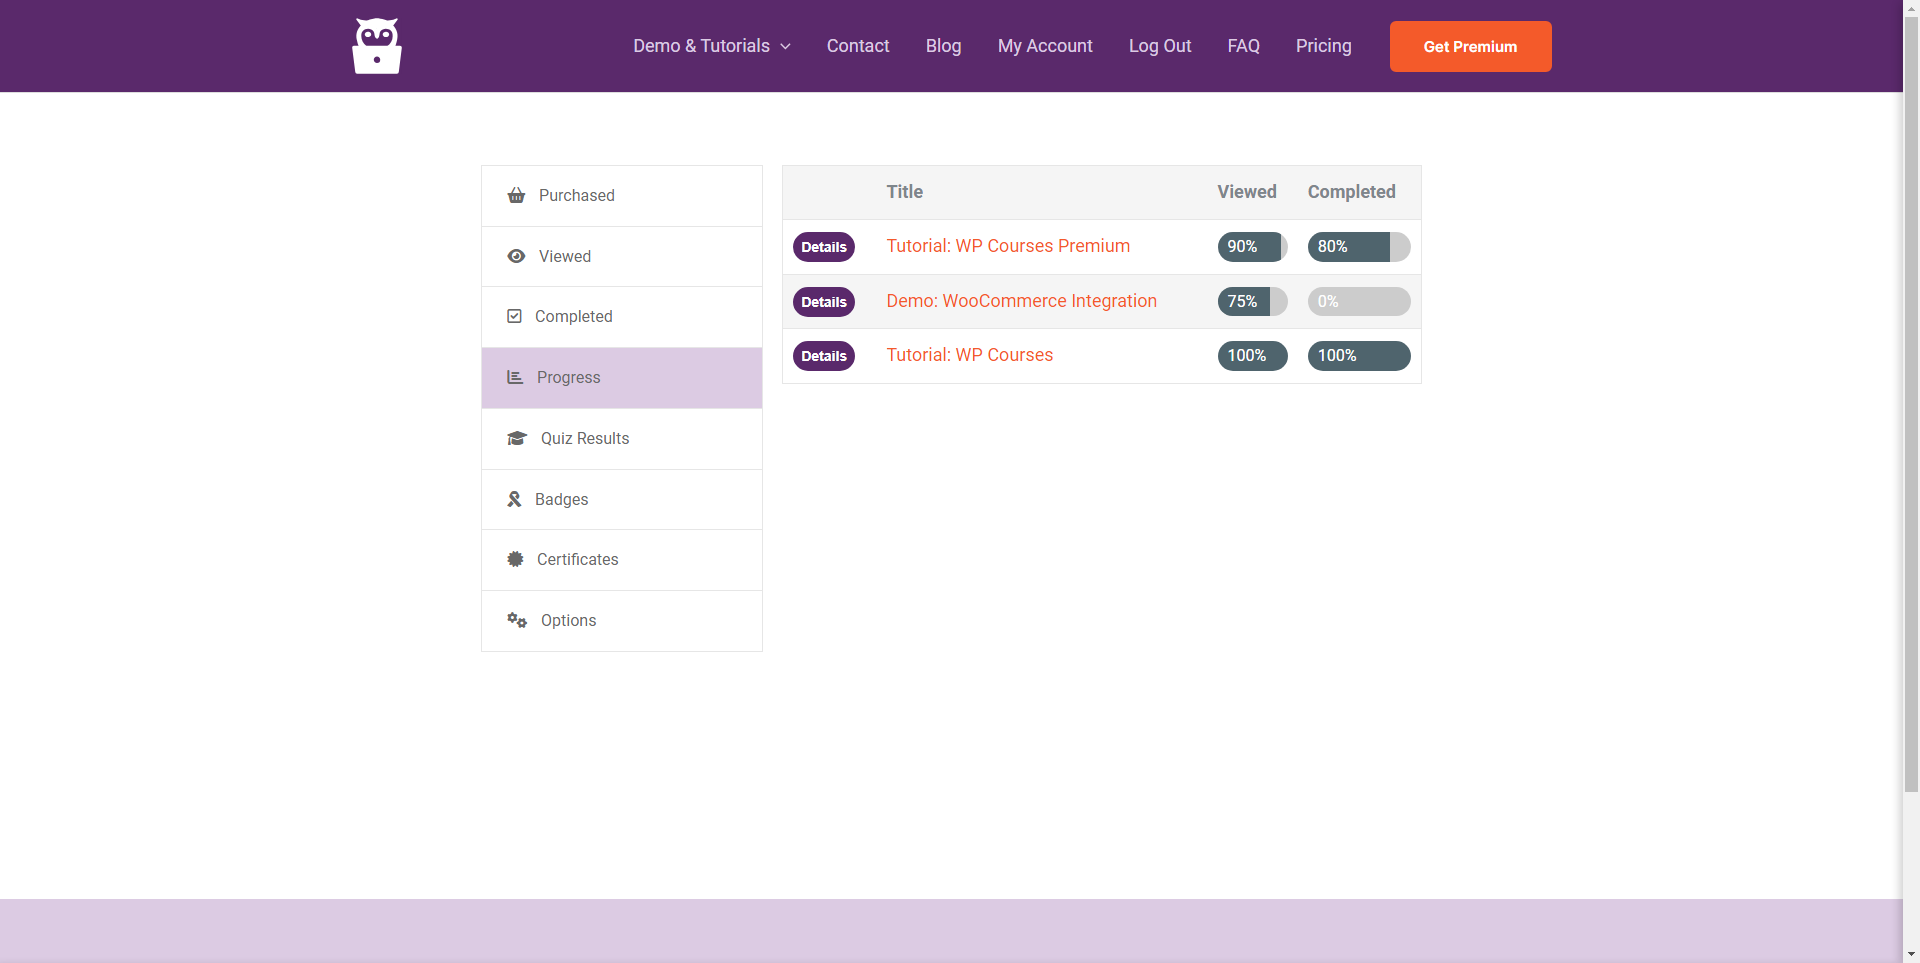Click the Completed checkmark icon
The height and width of the screenshot is (963, 1920).
514,316
